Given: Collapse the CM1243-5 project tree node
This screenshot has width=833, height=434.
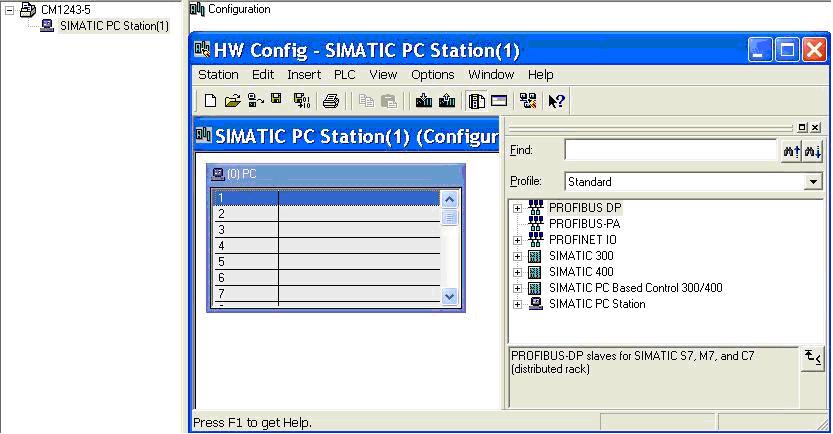Looking at the screenshot, I should pos(10,10).
